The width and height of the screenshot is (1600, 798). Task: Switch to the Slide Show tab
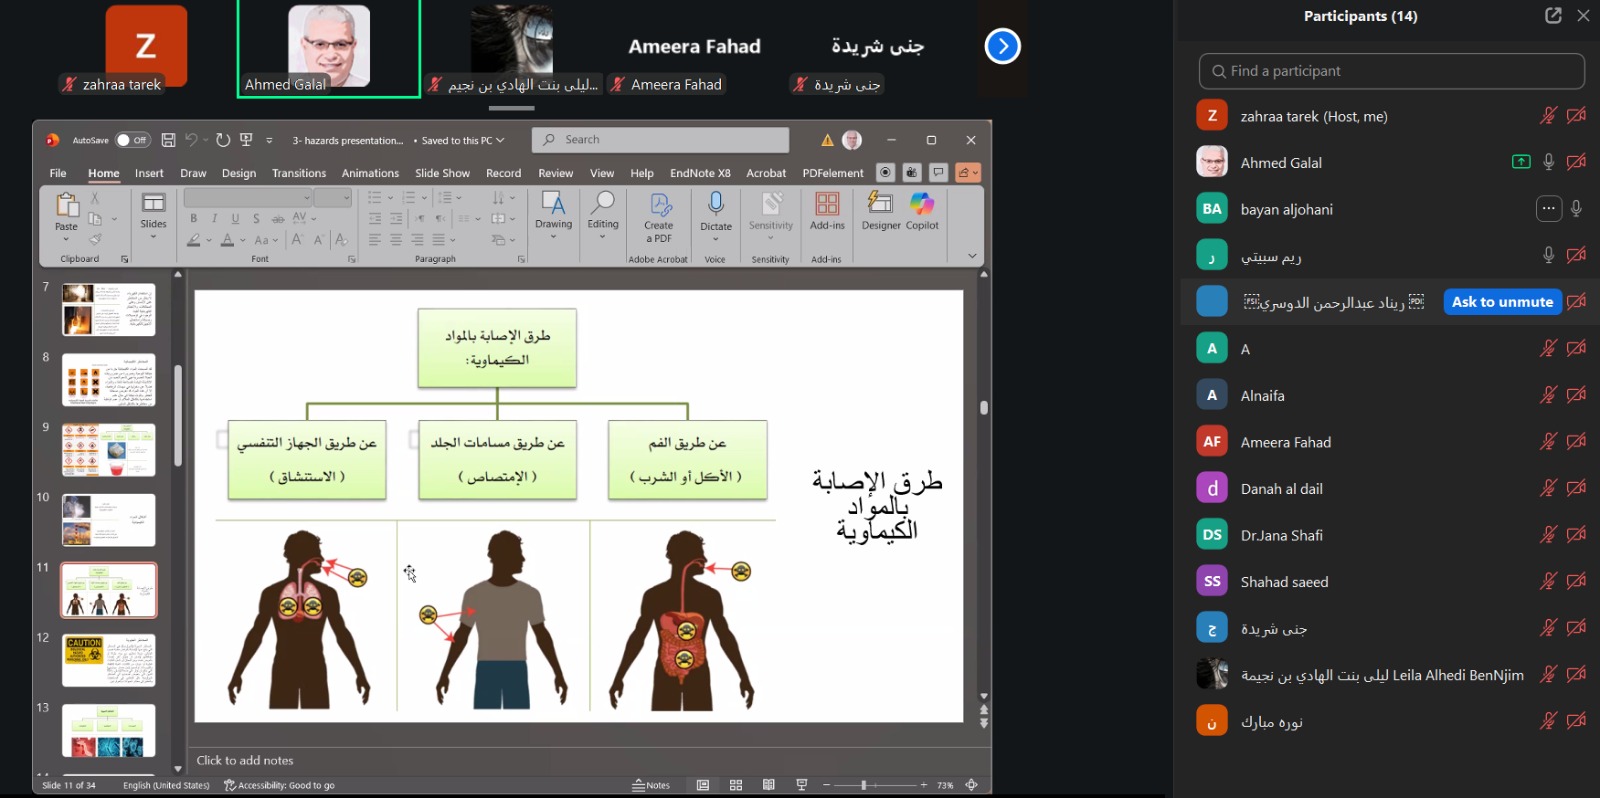pyautogui.click(x=442, y=173)
